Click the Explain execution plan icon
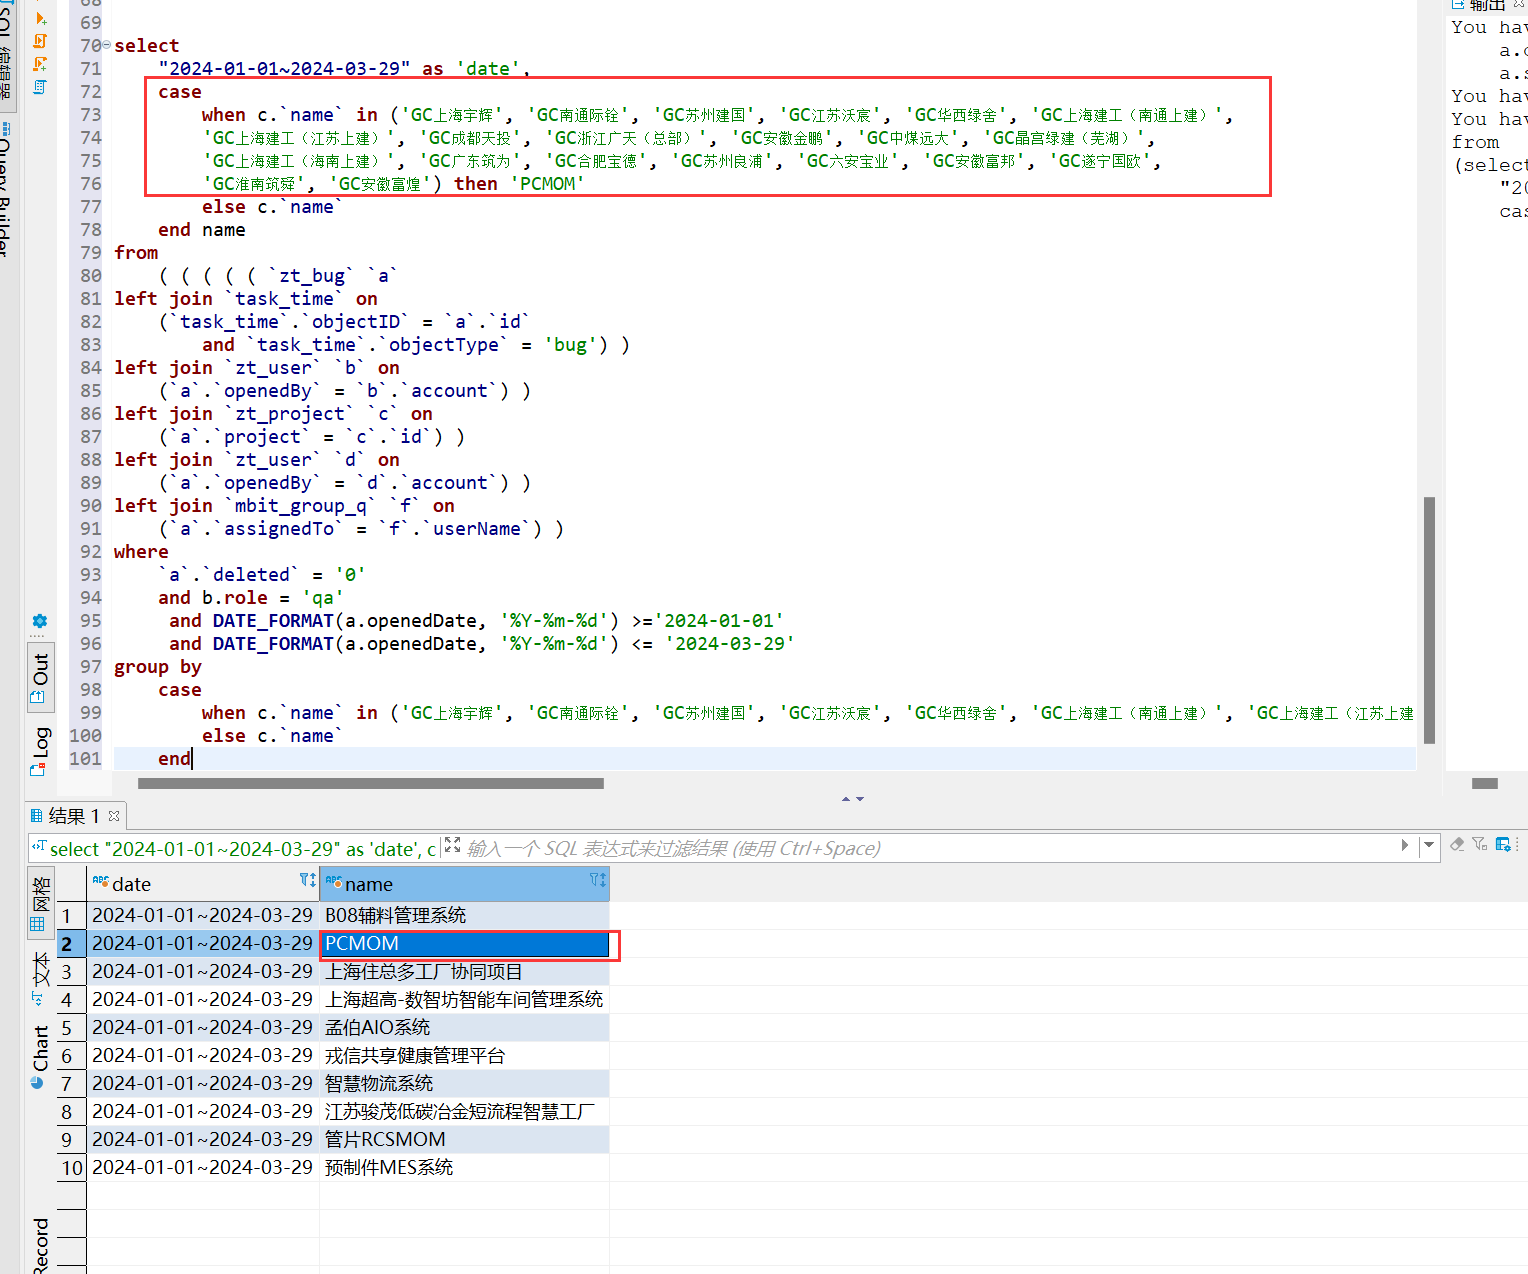The image size is (1528, 1274). [x=40, y=87]
